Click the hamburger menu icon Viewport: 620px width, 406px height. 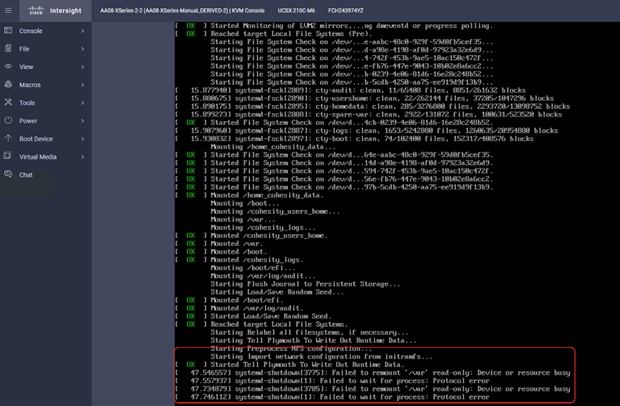click(8, 11)
